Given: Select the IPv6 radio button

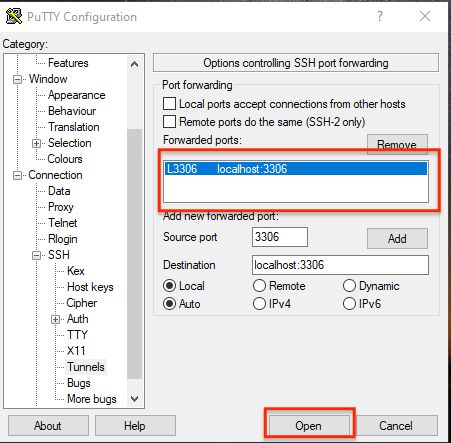Looking at the screenshot, I should point(349,304).
